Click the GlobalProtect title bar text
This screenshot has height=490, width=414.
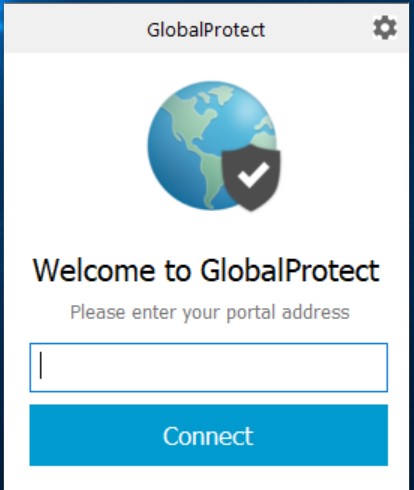tap(206, 30)
